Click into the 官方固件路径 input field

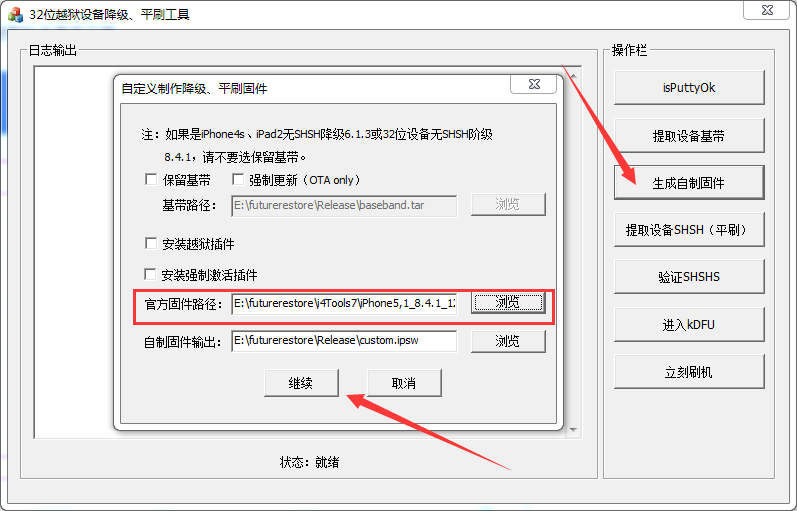pyautogui.click(x=344, y=304)
